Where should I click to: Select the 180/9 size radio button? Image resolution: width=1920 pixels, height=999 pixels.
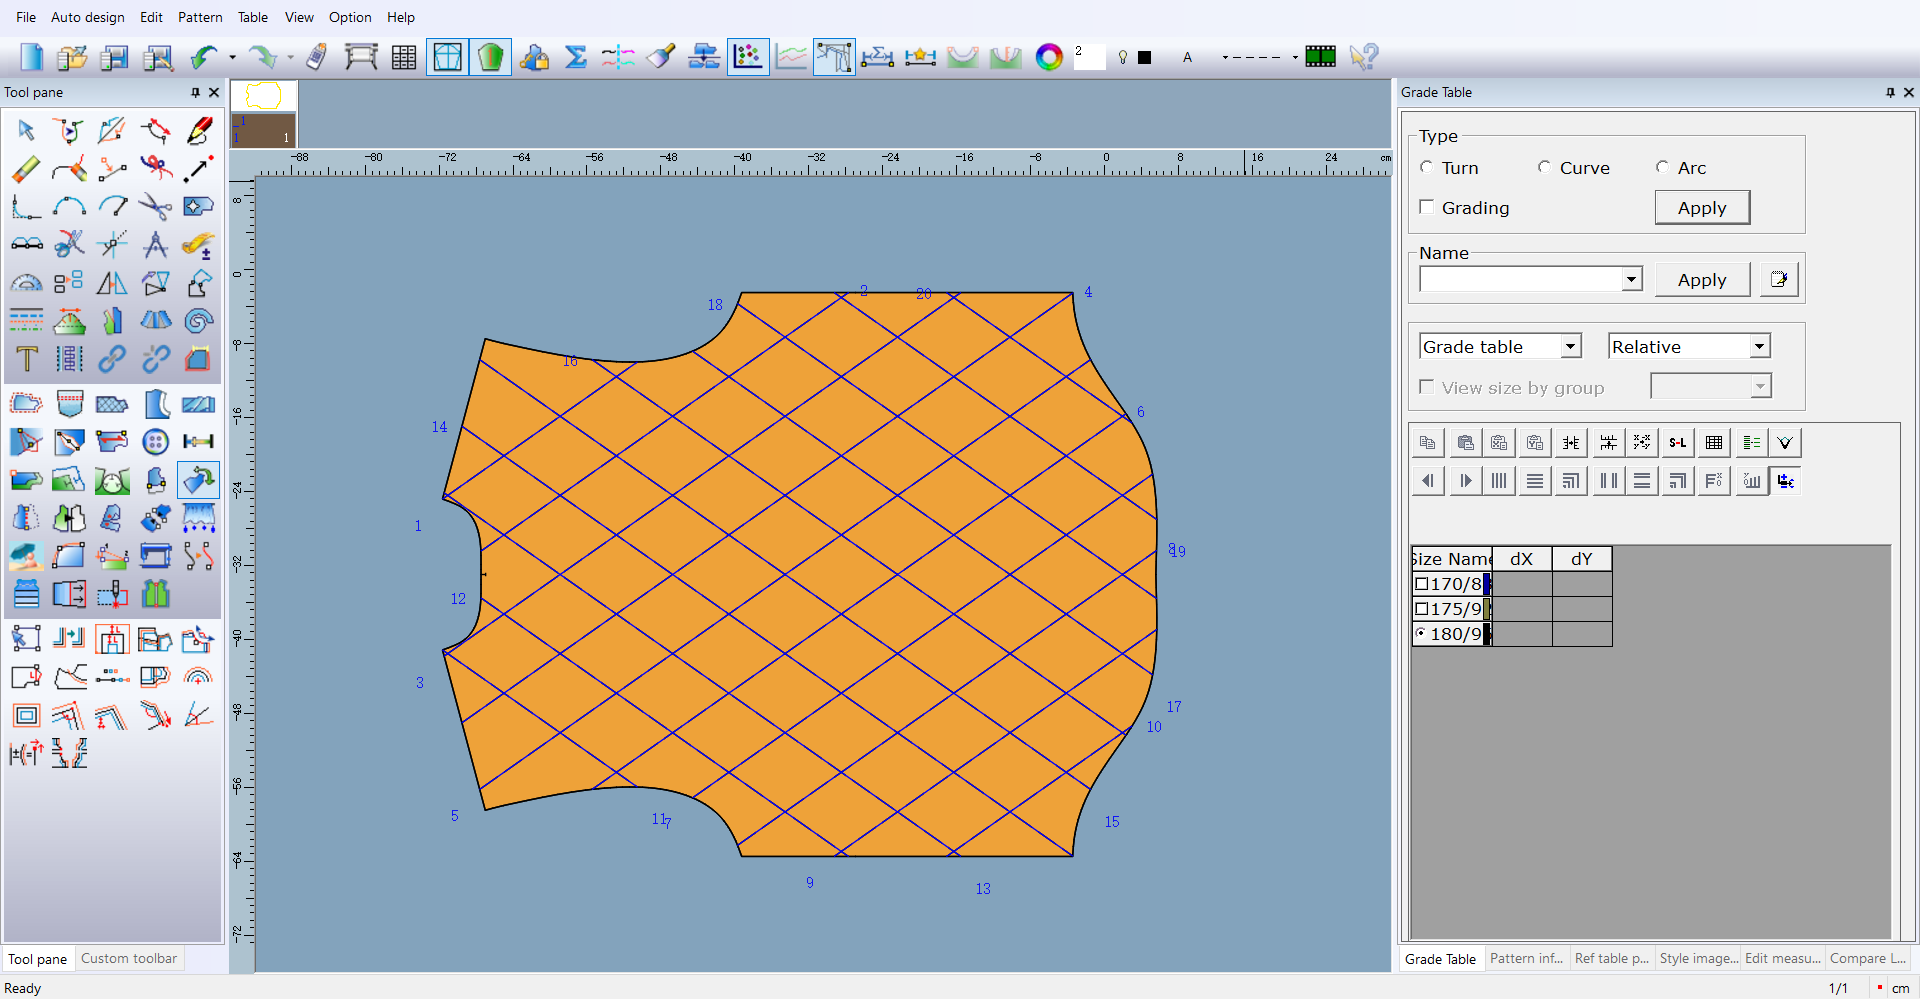[x=1421, y=633]
